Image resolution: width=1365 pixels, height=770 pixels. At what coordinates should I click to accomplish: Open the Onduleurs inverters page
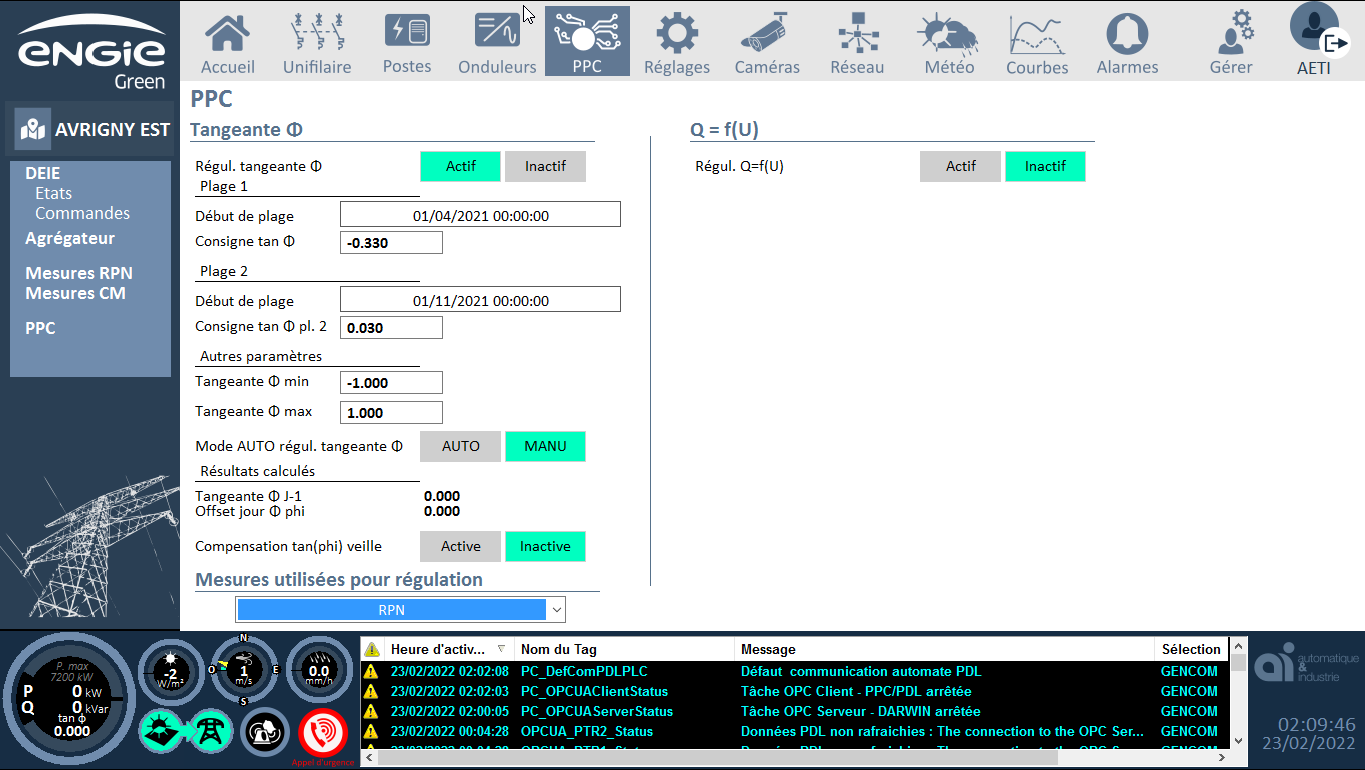coord(497,43)
